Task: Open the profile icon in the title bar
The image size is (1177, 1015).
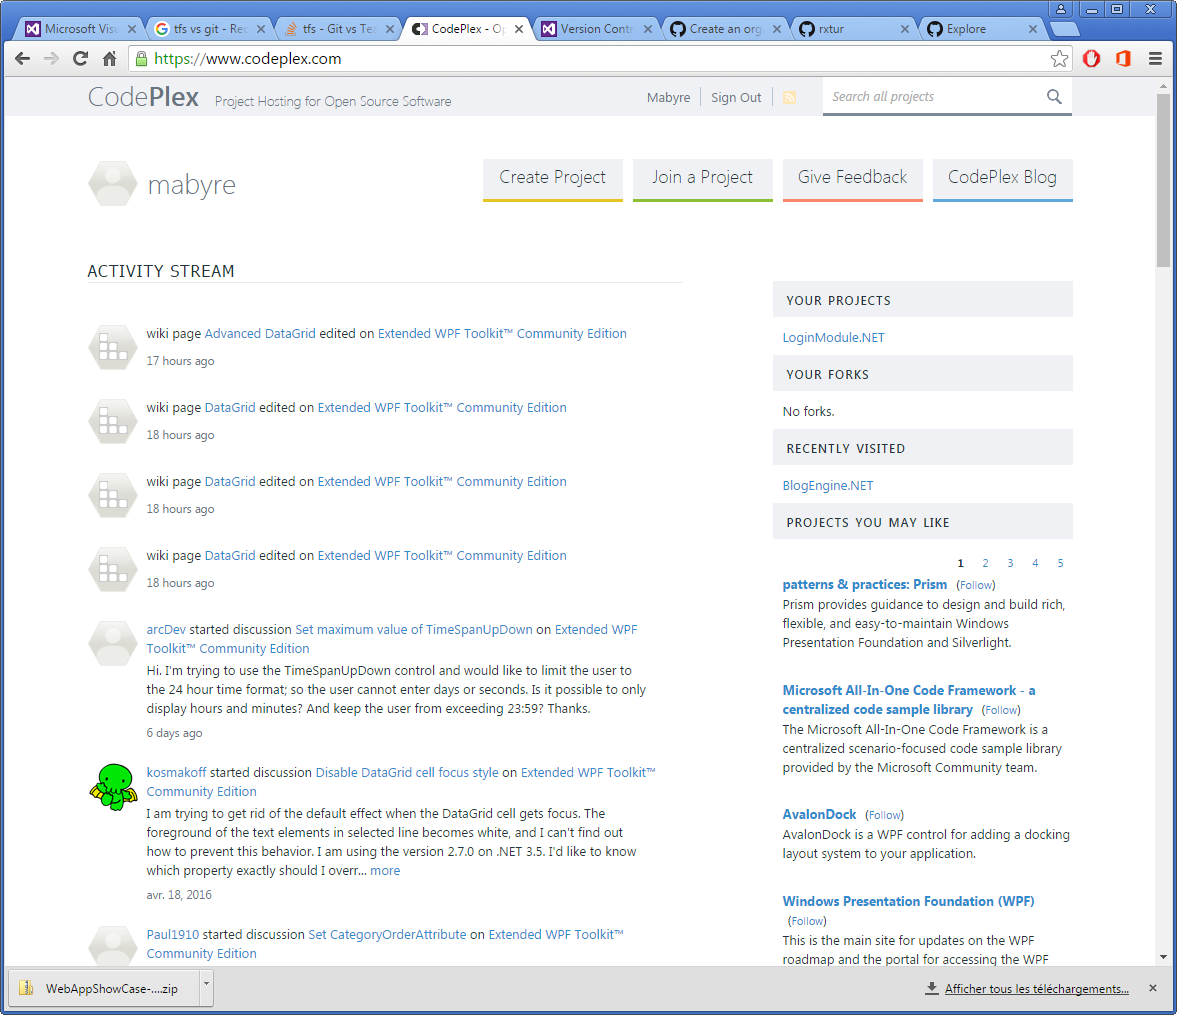Action: 1060,8
